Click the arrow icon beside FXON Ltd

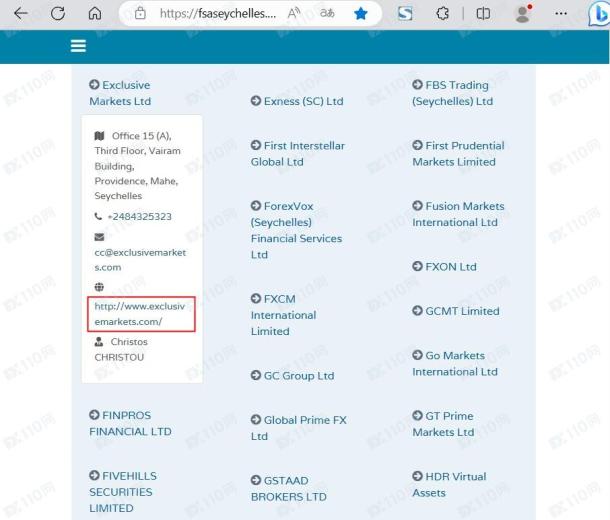tap(417, 266)
